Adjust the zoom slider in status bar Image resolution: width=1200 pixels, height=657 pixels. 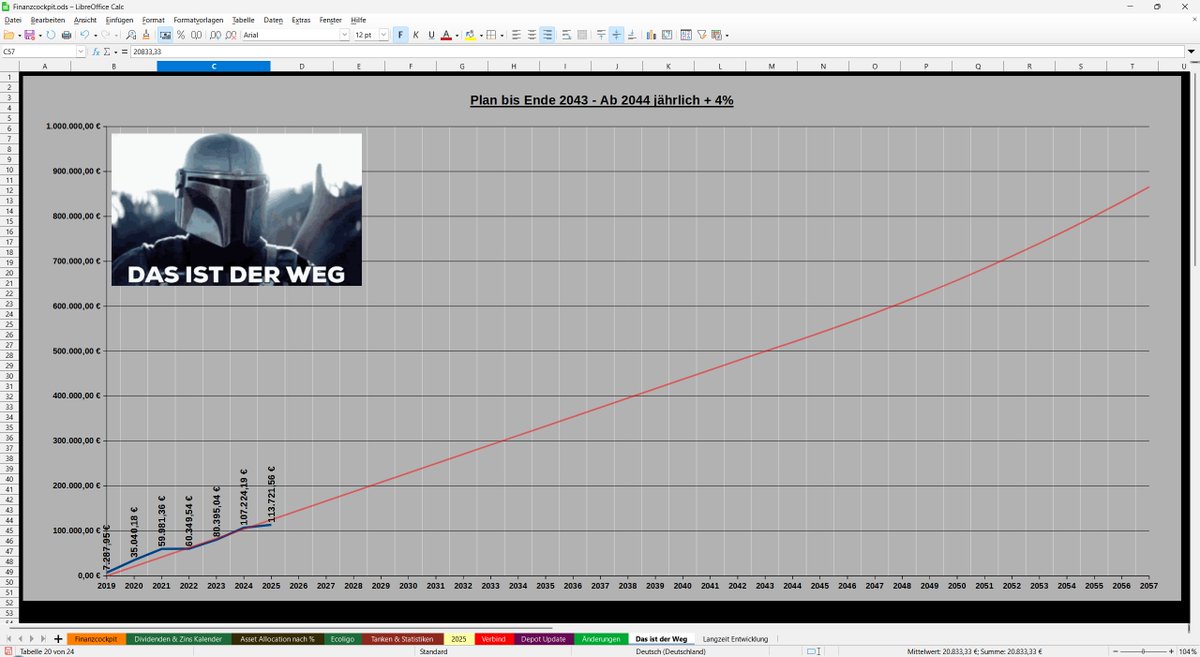[1145, 651]
